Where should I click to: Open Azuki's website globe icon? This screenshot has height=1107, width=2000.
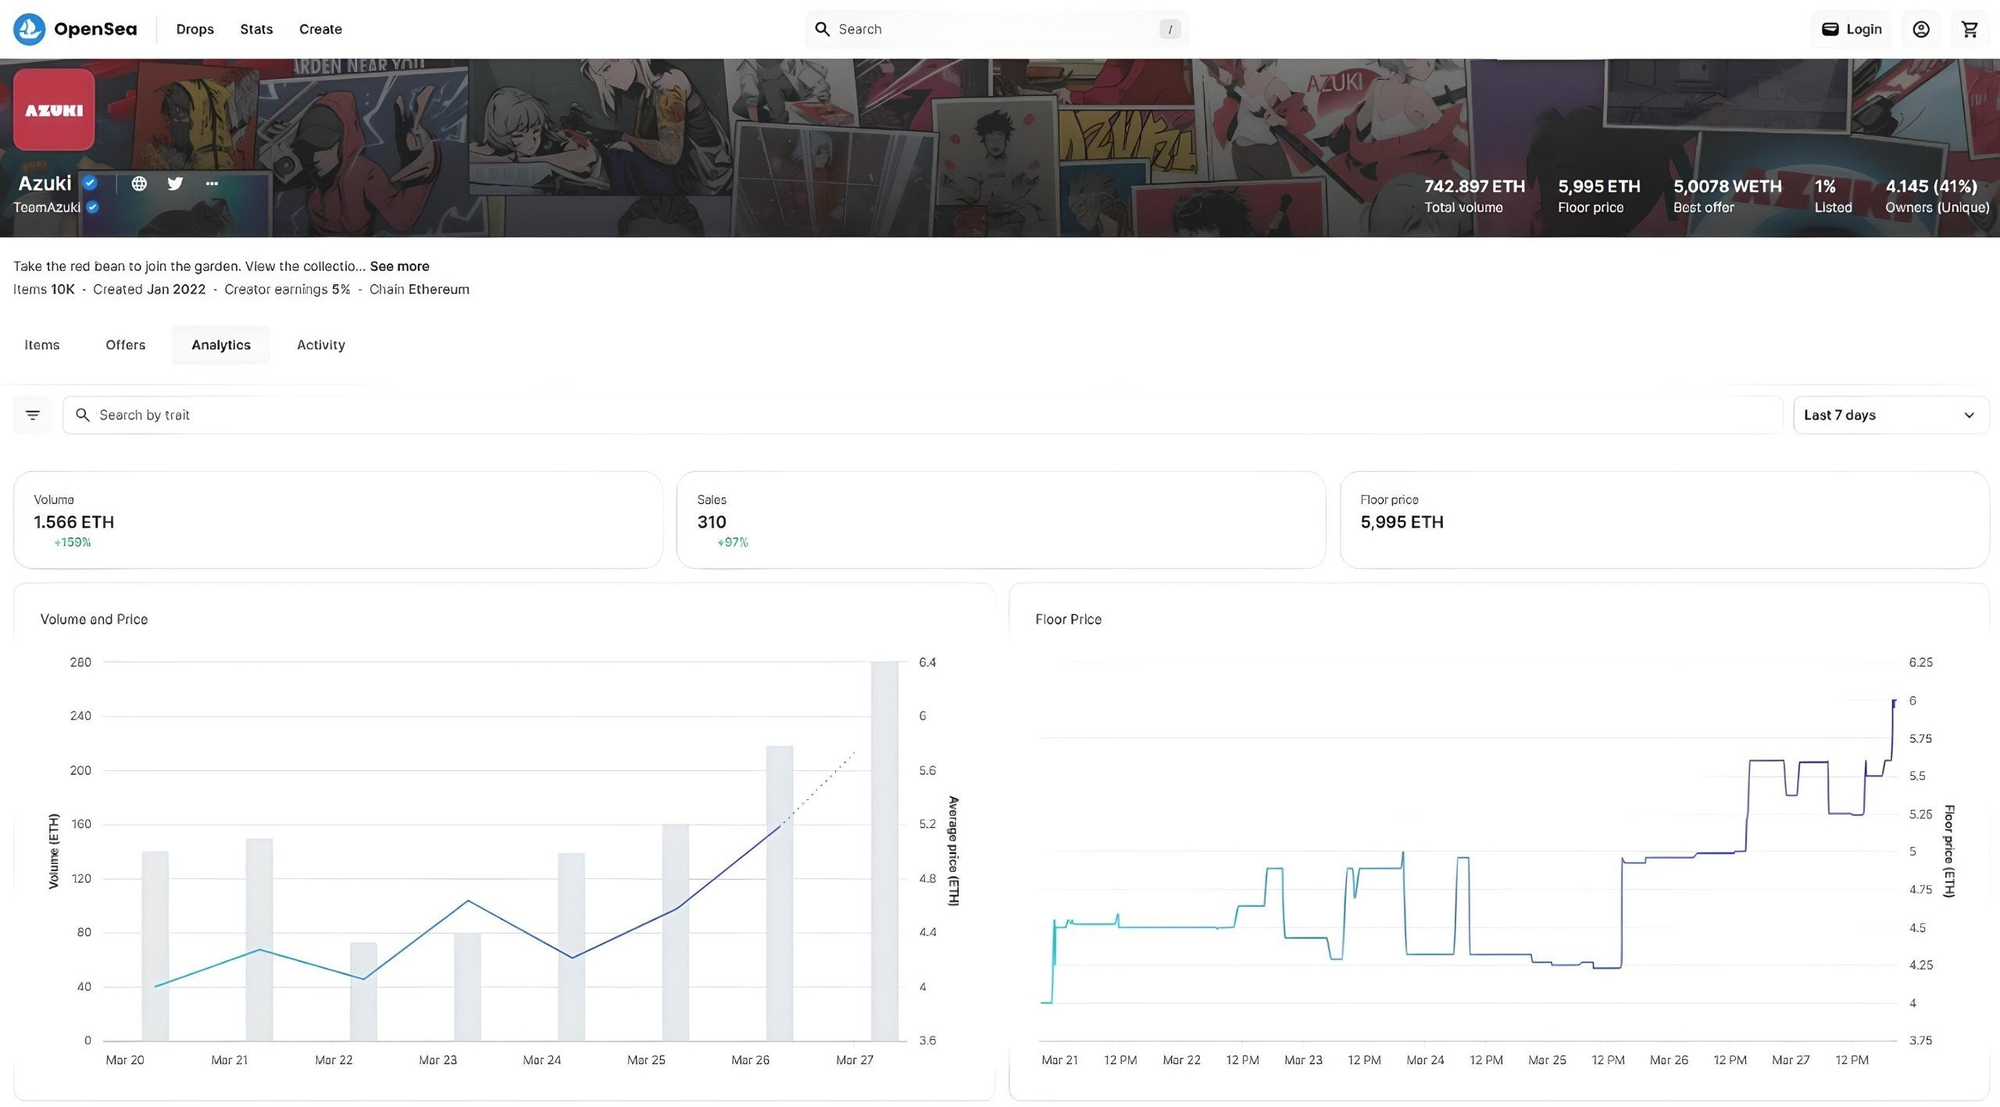[x=139, y=183]
